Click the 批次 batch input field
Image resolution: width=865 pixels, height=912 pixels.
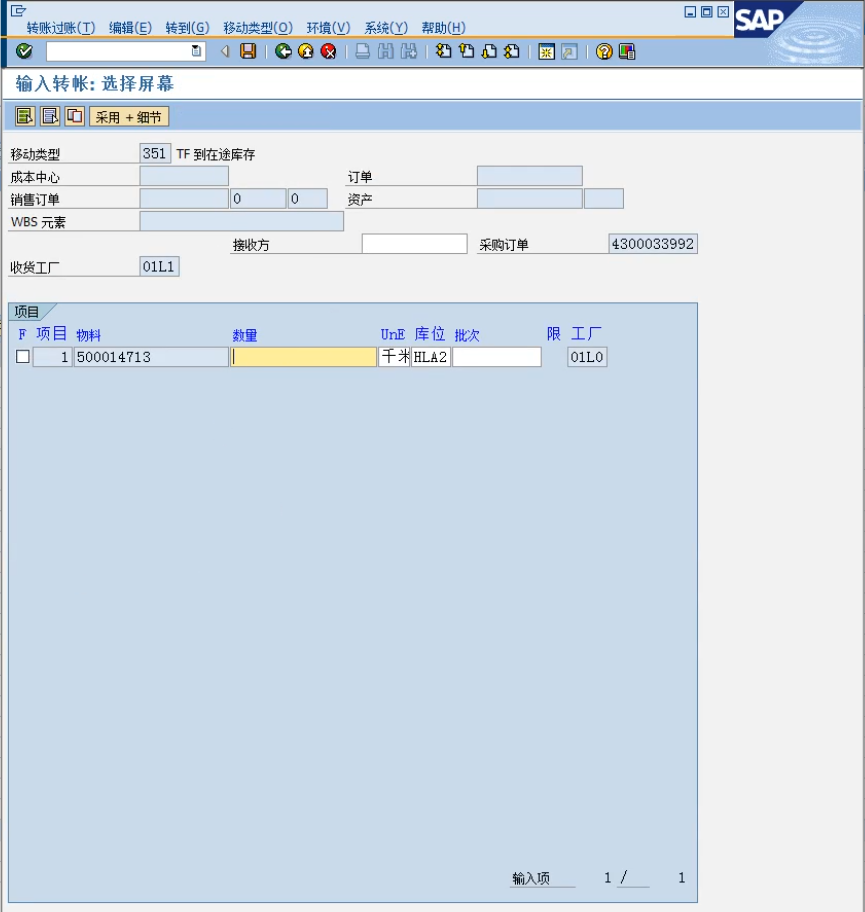496,357
